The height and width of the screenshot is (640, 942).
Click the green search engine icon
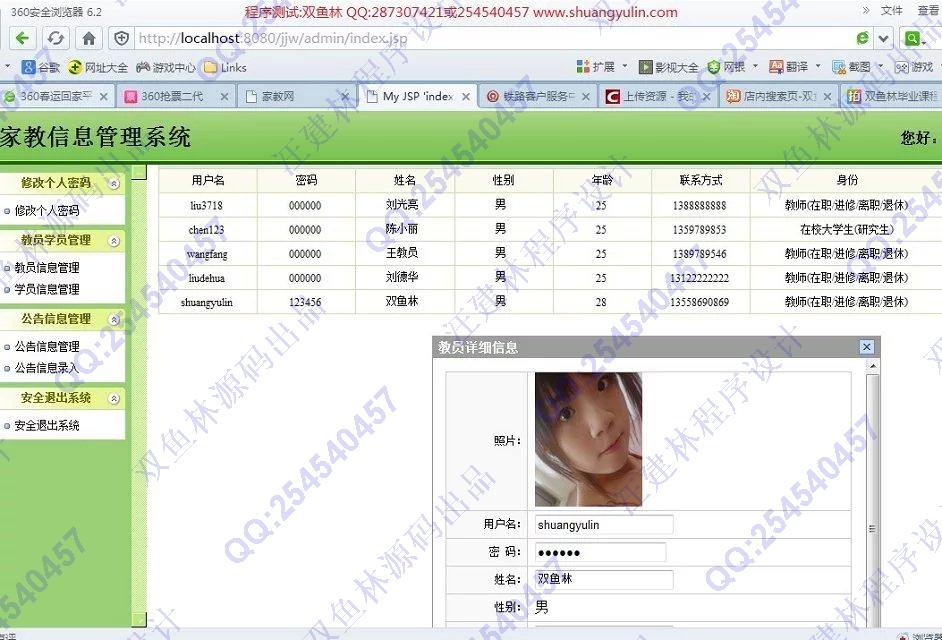[x=914, y=38]
